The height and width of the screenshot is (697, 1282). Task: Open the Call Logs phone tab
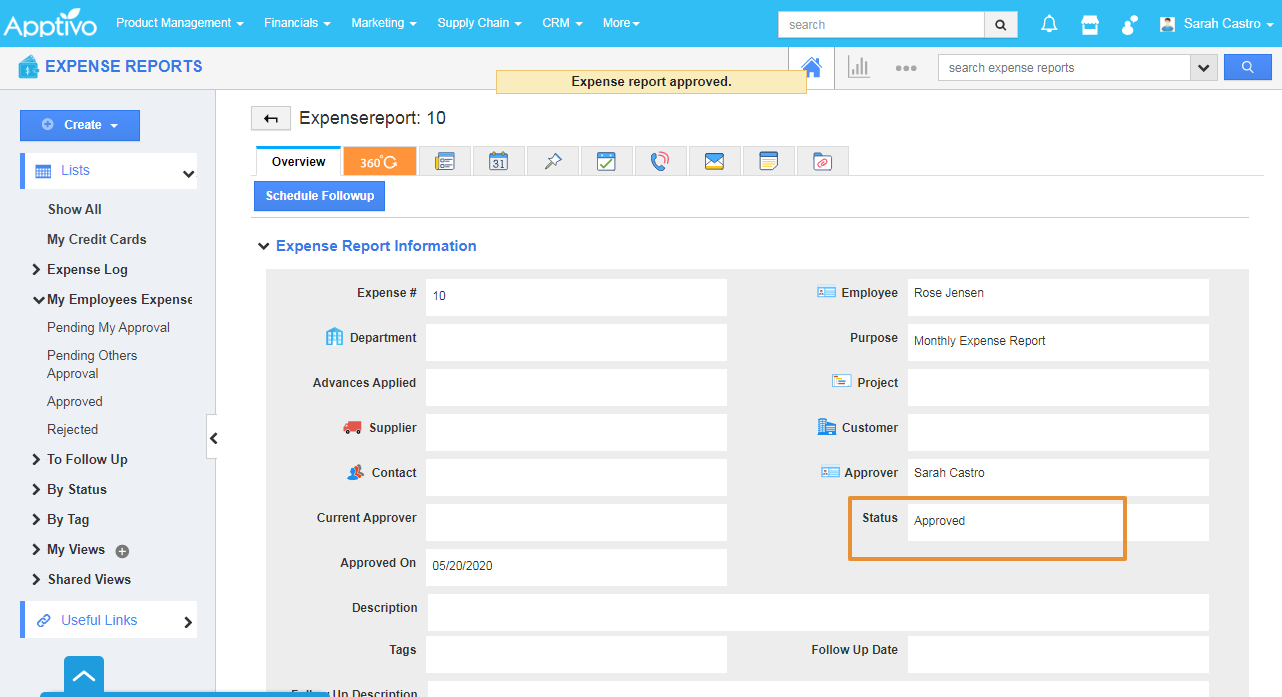(x=660, y=161)
